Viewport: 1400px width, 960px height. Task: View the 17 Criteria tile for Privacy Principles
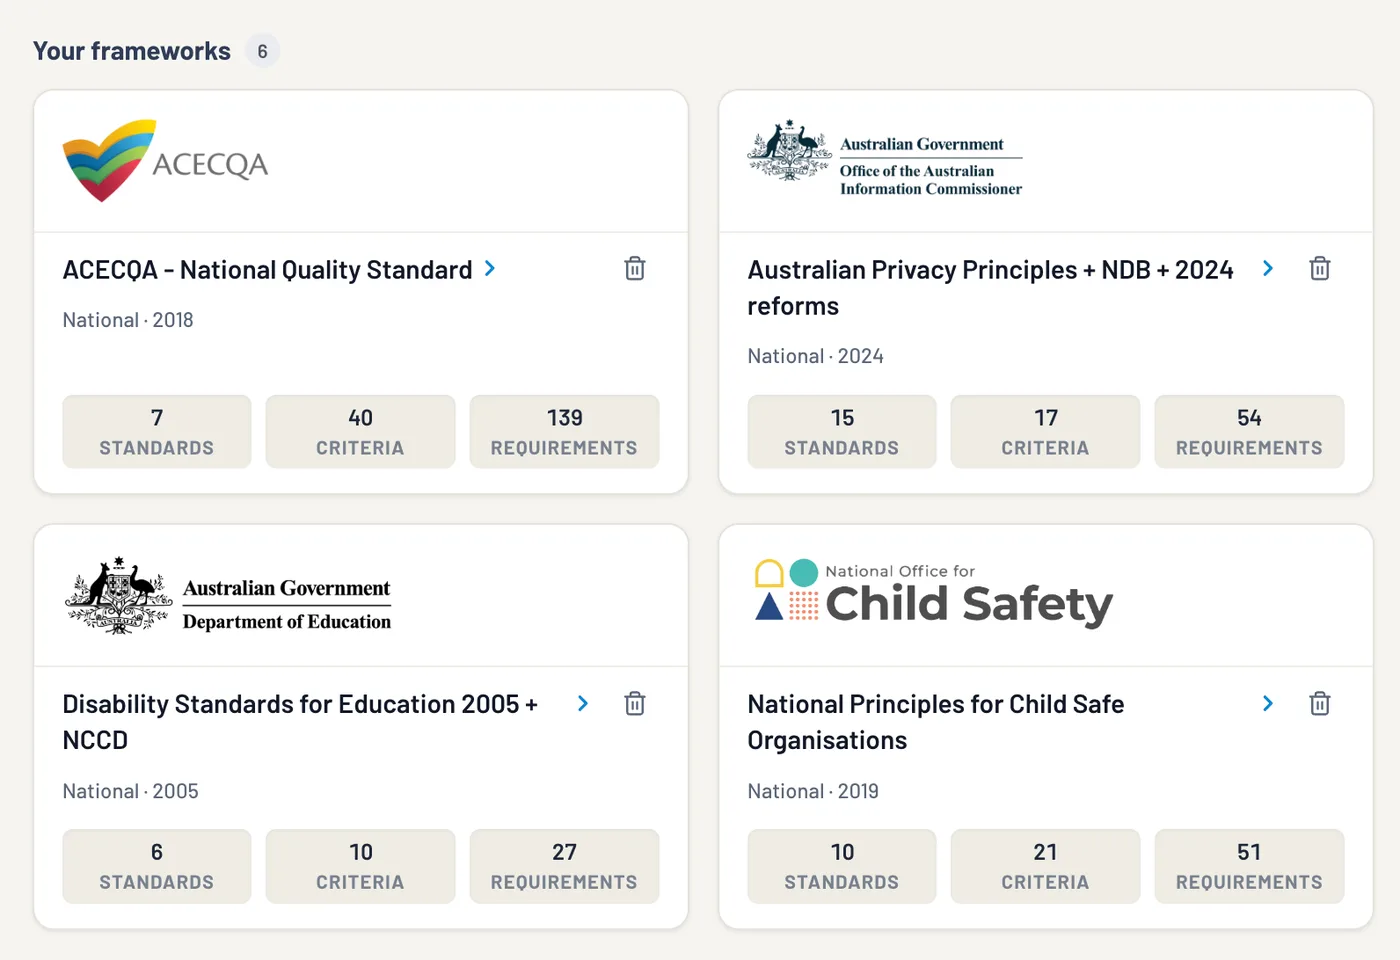(1046, 432)
